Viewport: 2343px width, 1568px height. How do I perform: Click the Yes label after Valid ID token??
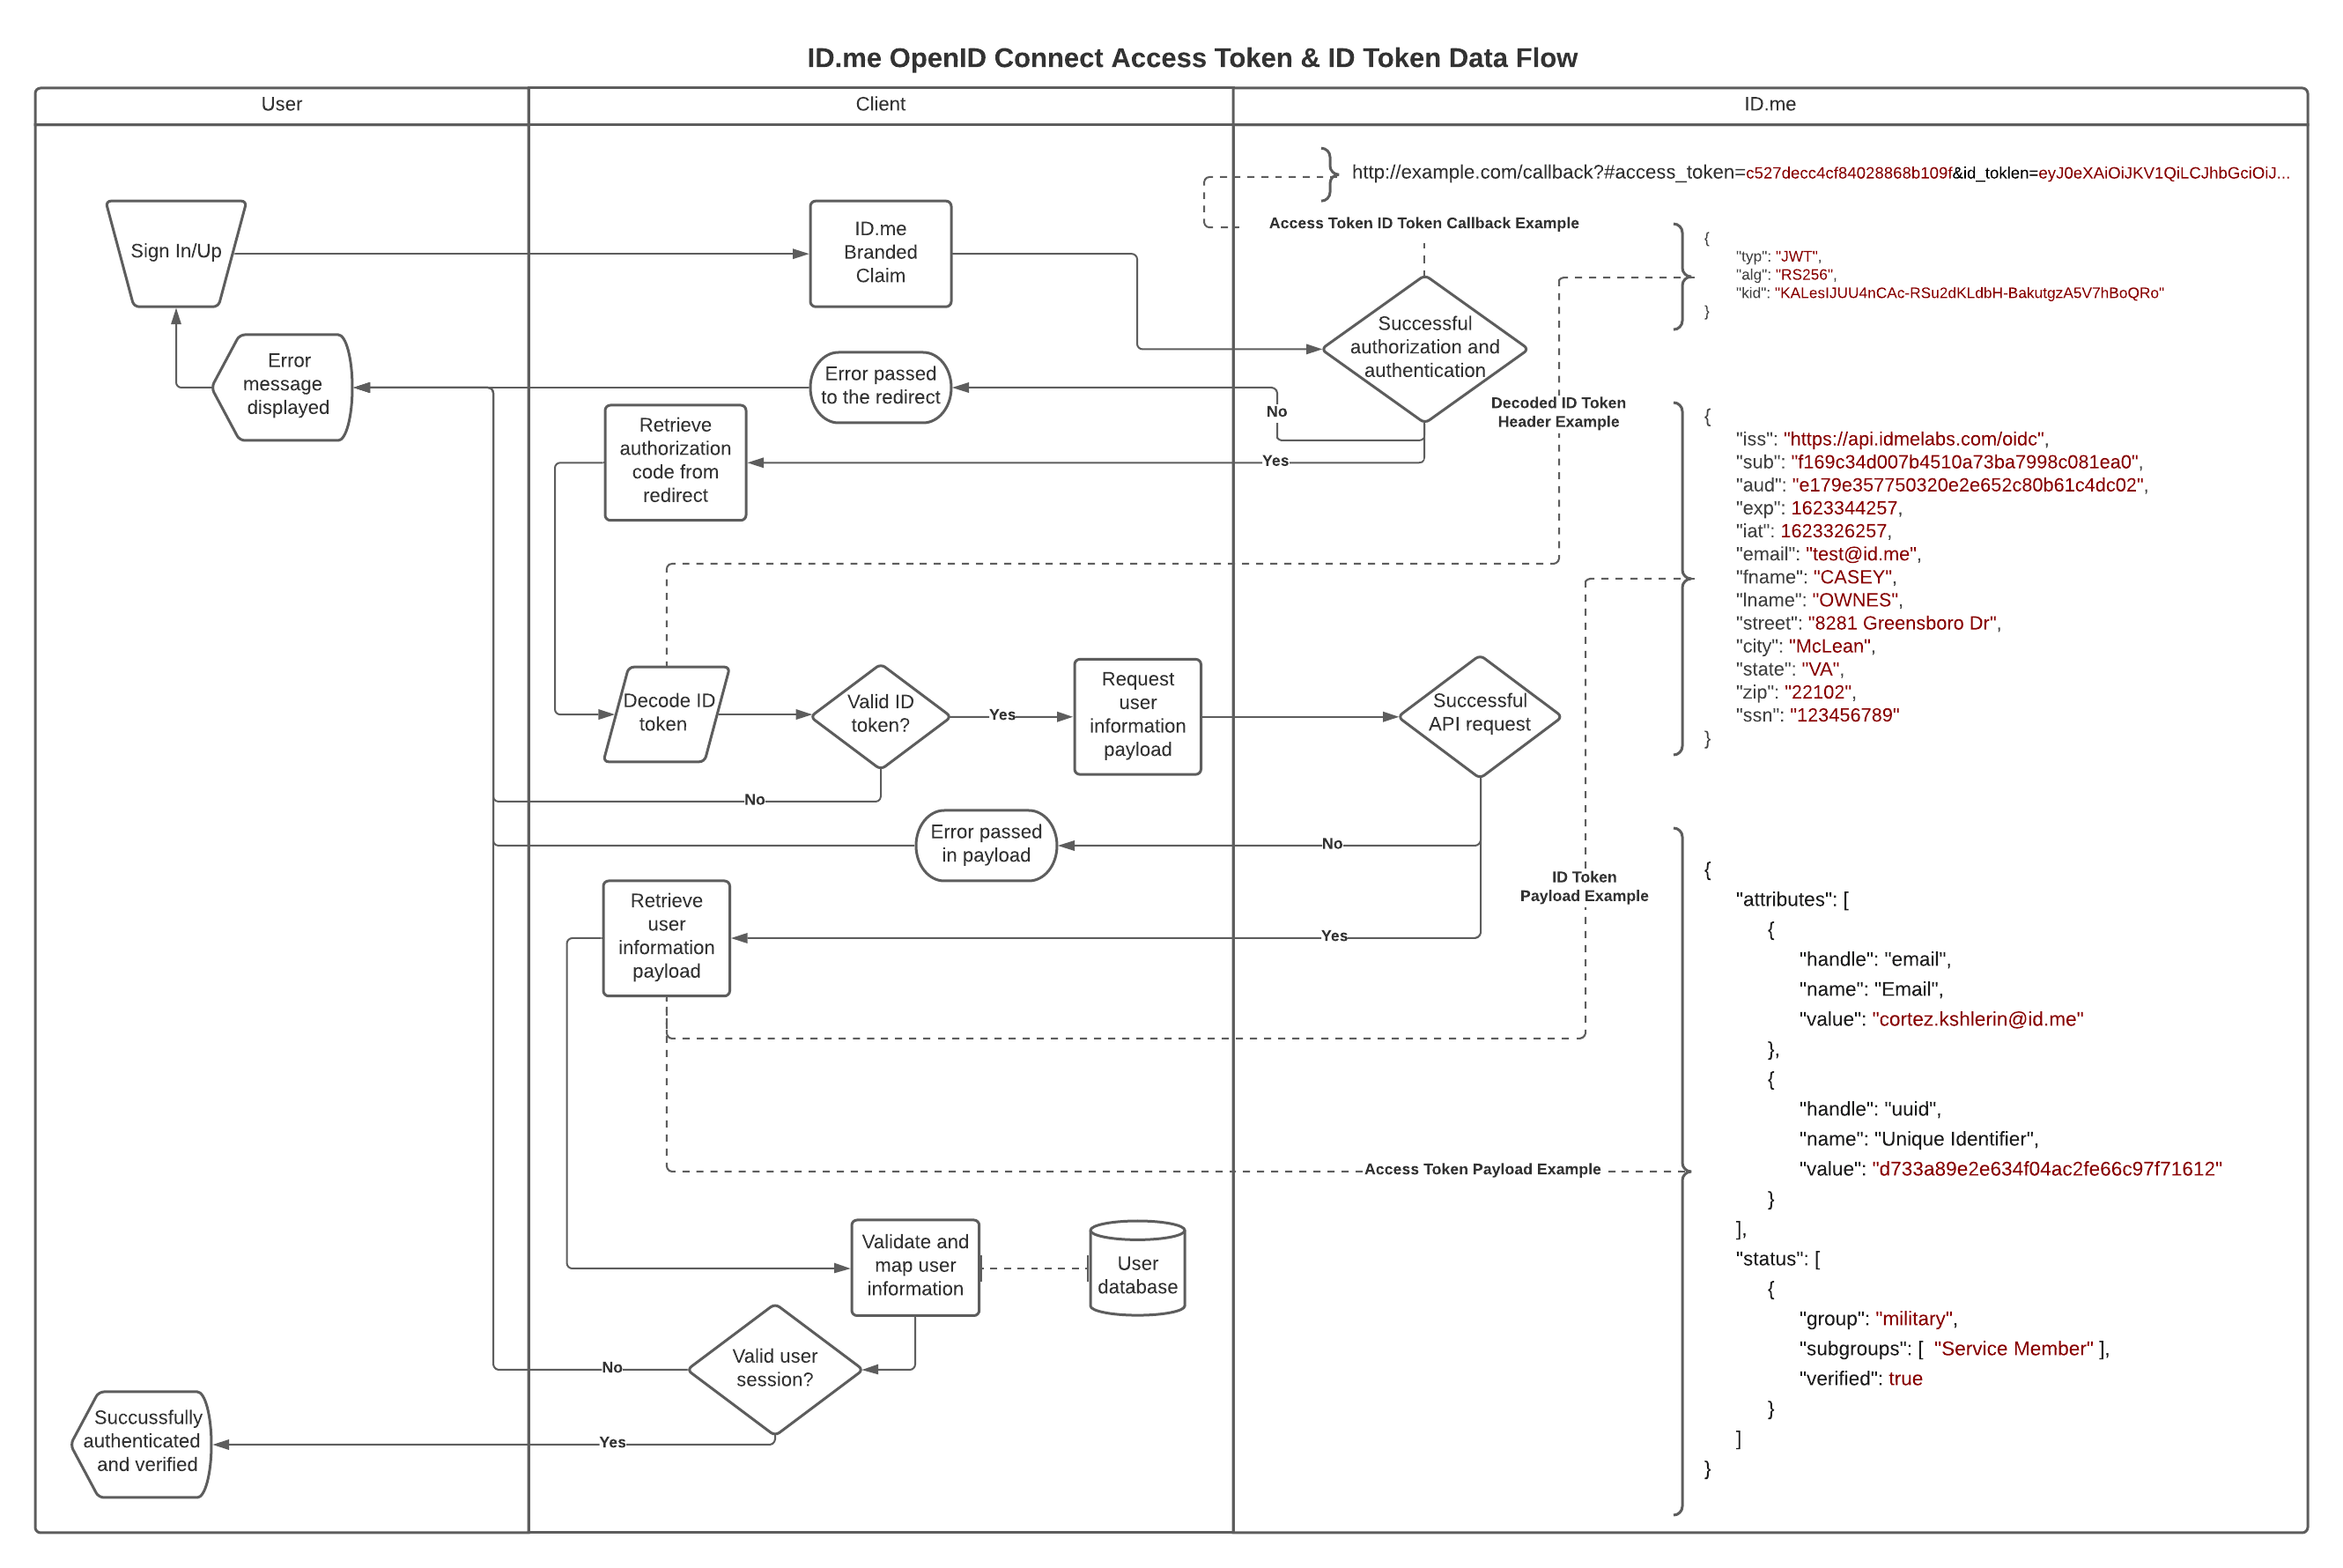(x=1002, y=715)
